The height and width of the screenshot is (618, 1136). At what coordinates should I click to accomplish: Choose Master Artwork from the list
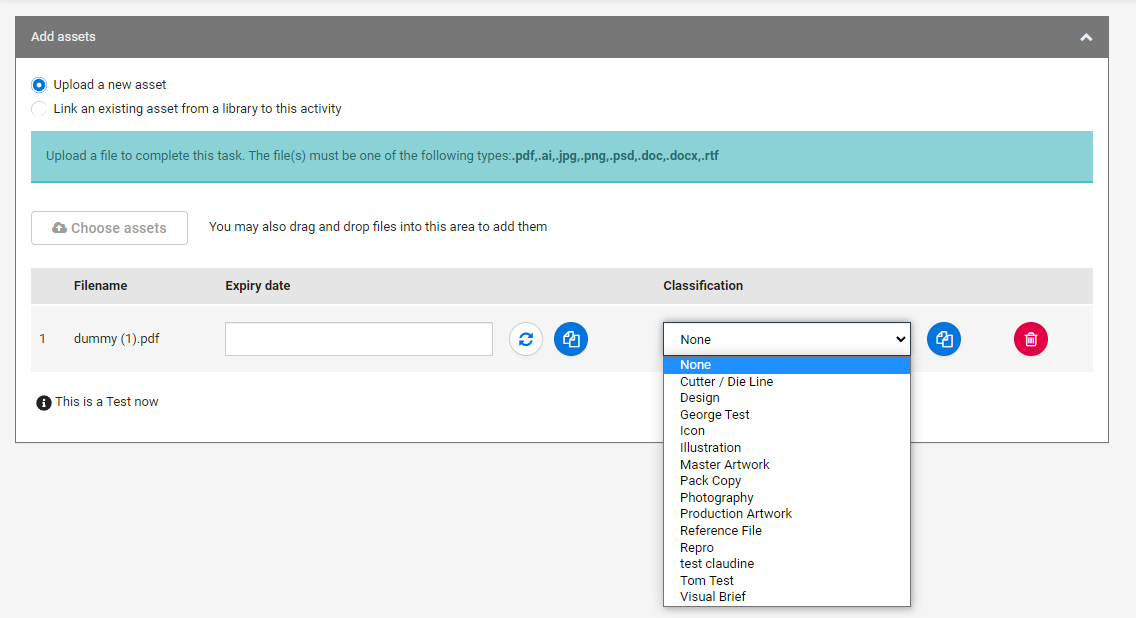pyautogui.click(x=724, y=465)
